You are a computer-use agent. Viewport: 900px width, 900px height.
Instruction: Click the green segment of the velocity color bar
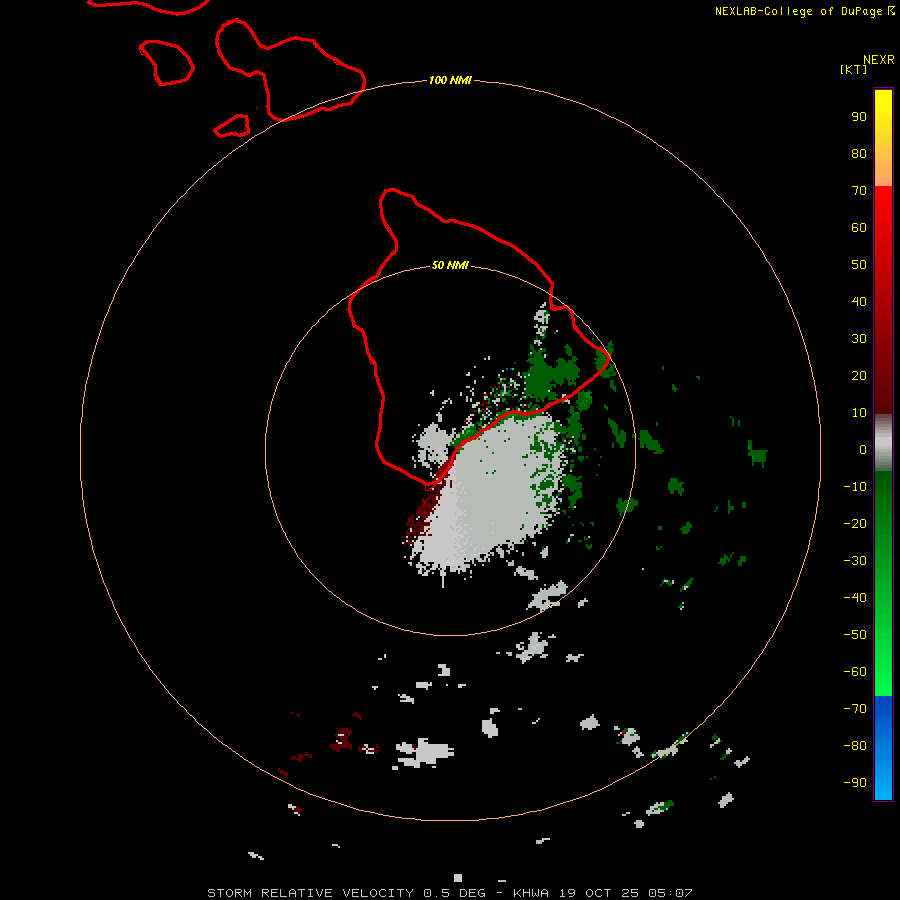point(883,583)
